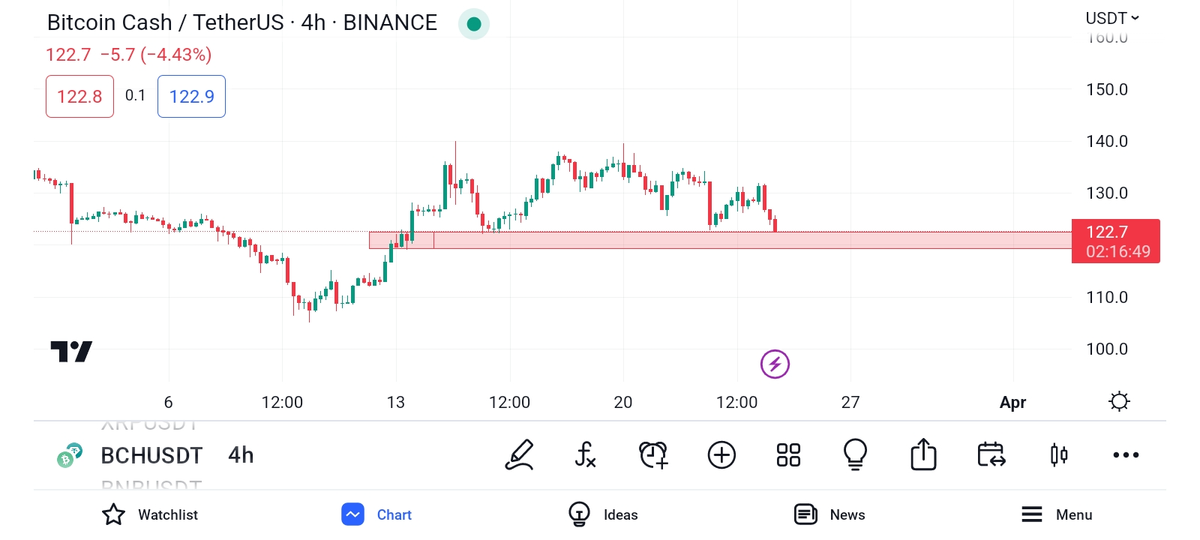Select the pencil drawing tool icon
Screen dimensions: 1200x540
(x=519, y=455)
